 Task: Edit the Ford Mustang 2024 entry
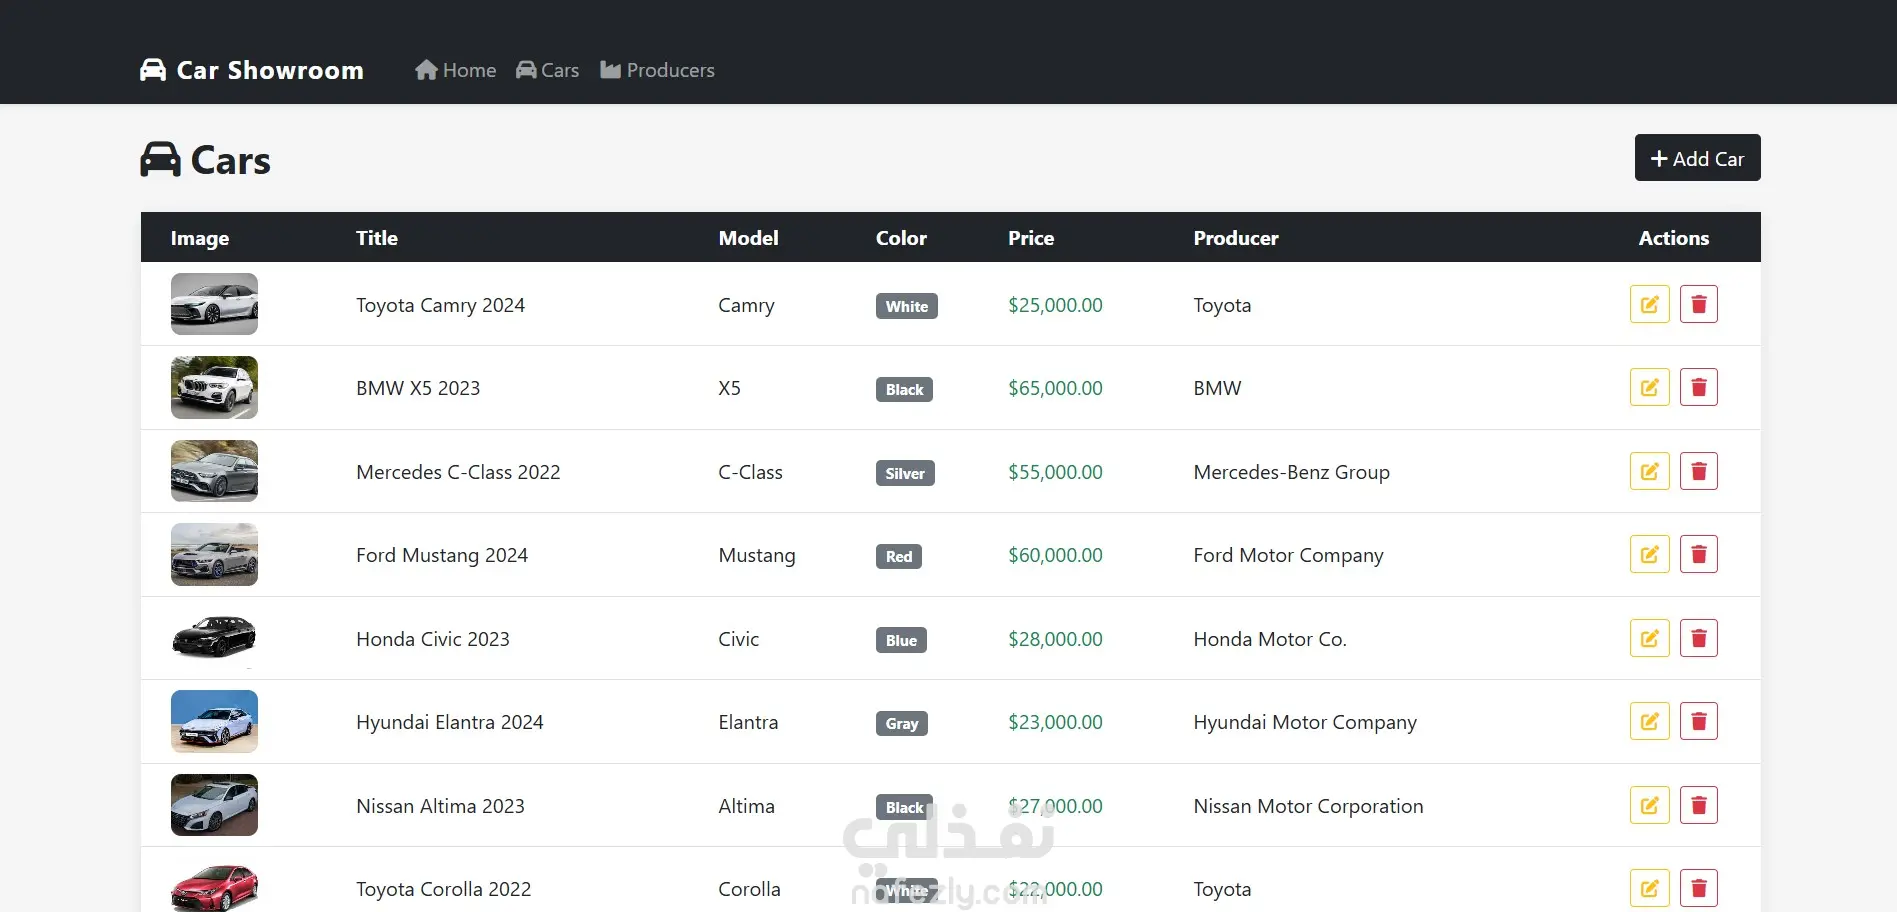tap(1649, 554)
